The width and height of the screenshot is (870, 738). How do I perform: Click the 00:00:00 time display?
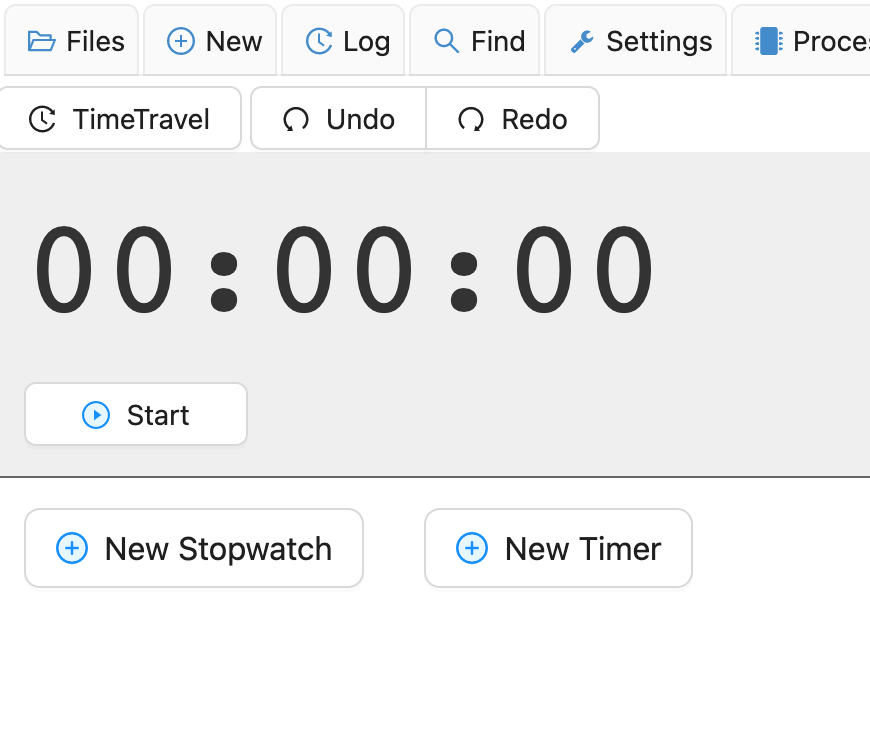click(x=343, y=268)
